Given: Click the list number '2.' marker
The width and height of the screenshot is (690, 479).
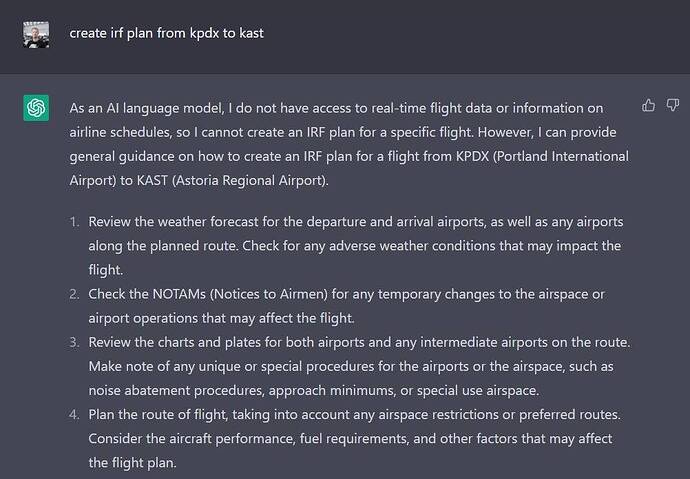Looking at the screenshot, I should pyautogui.click(x=74, y=294).
